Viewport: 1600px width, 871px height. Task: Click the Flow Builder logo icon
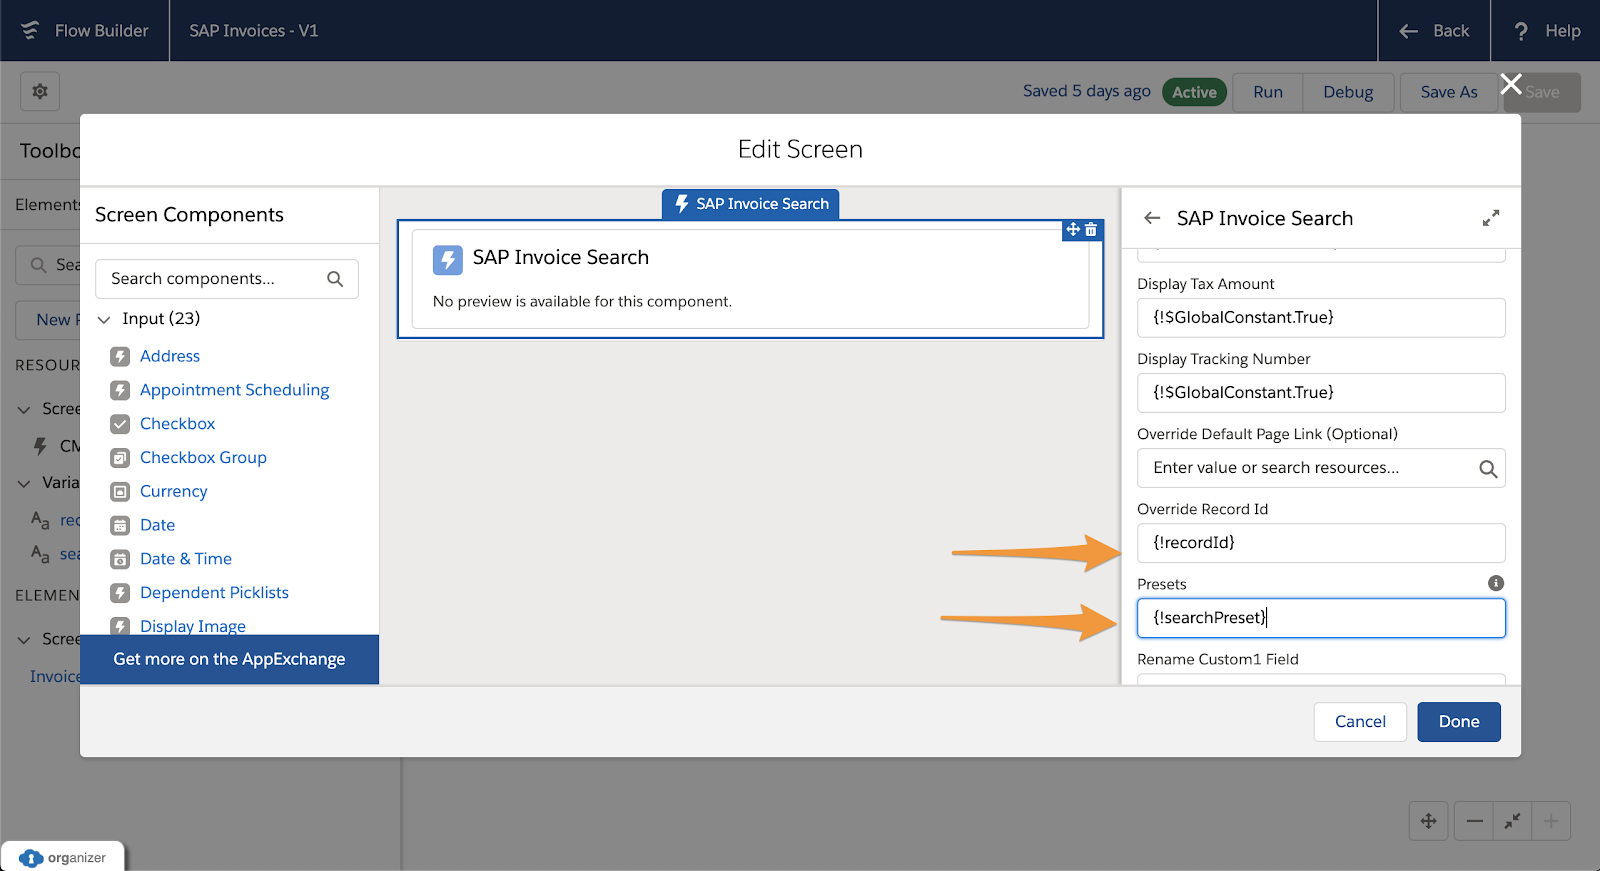pos(30,31)
